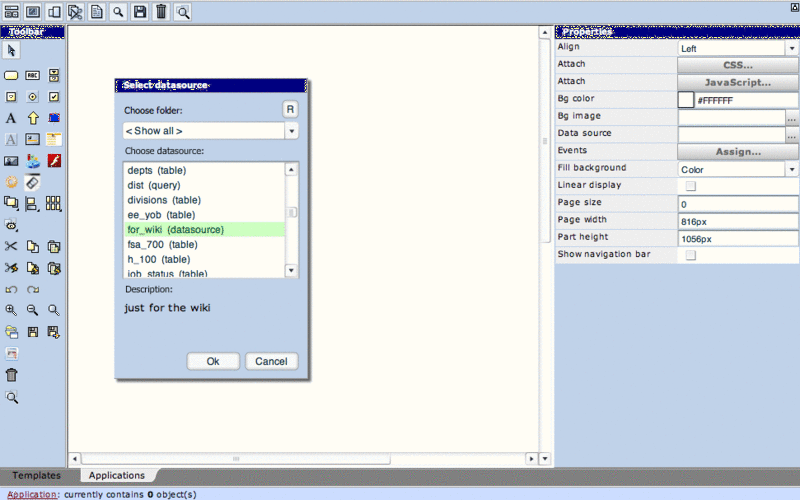Viewport: 800px width, 500px height.
Task: Click the scissors cut icon
Action: click(x=11, y=246)
